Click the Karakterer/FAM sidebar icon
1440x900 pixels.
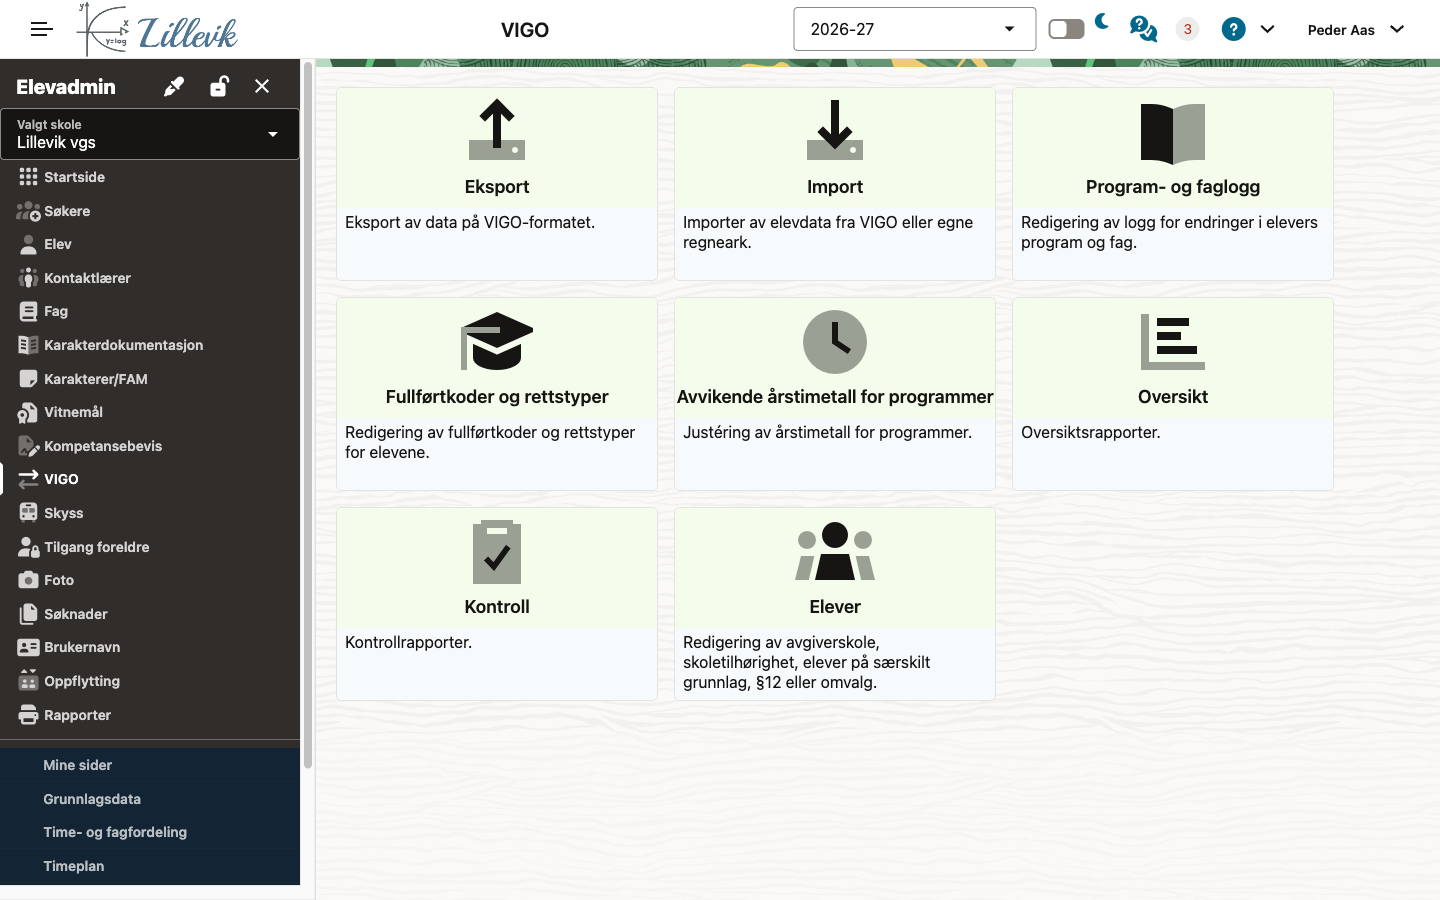coord(28,379)
